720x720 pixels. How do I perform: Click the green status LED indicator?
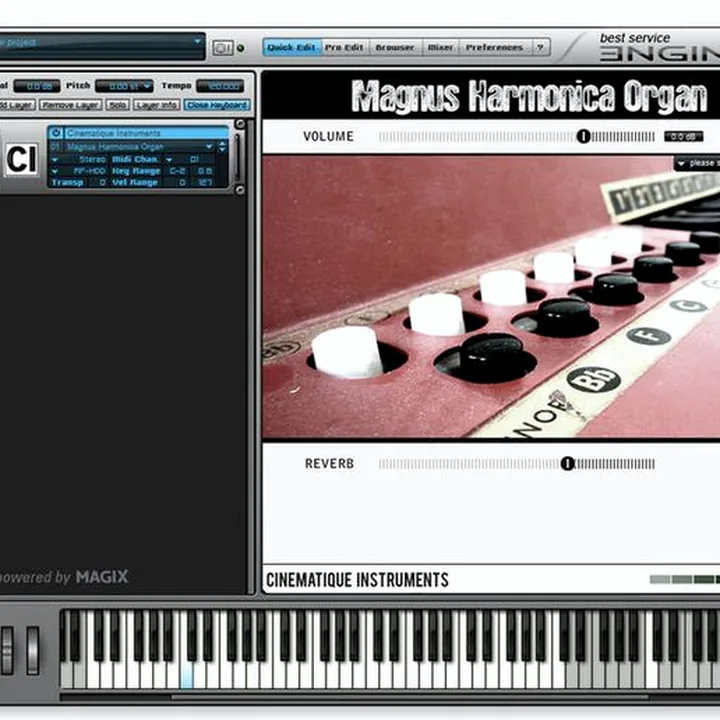coord(241,48)
